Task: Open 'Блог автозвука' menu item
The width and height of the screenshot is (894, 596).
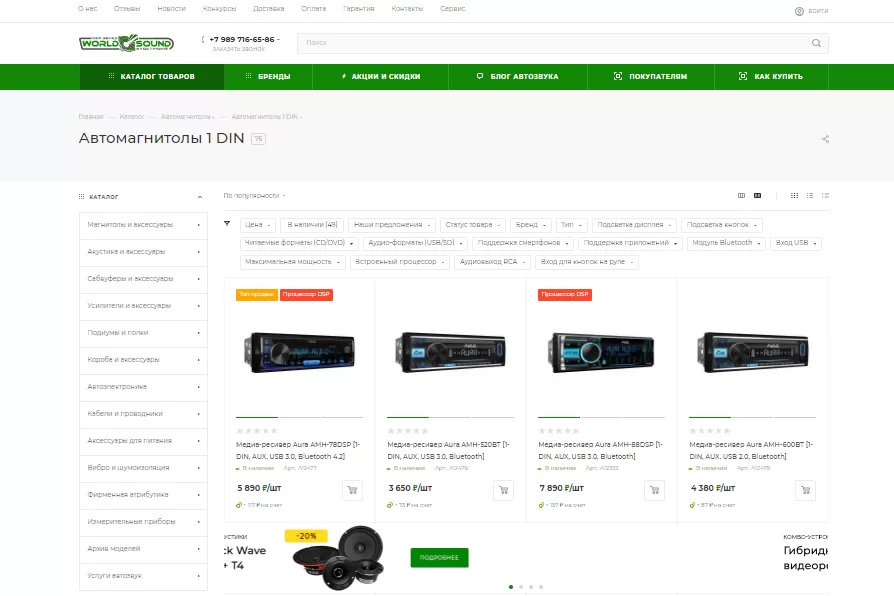Action: click(518, 76)
